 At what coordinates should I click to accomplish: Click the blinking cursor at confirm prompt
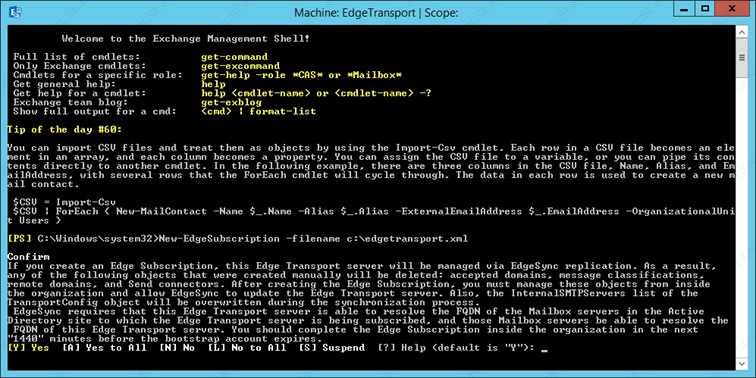coord(545,351)
